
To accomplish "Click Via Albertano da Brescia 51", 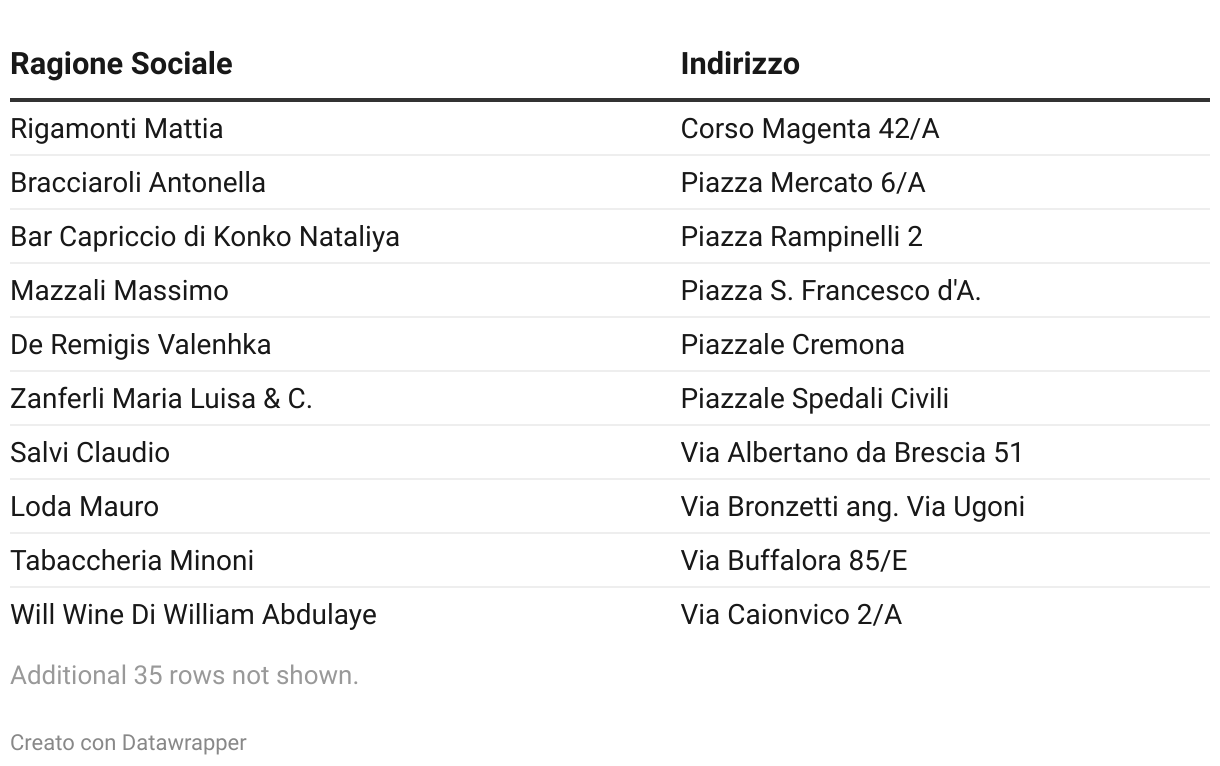I will pos(852,452).
